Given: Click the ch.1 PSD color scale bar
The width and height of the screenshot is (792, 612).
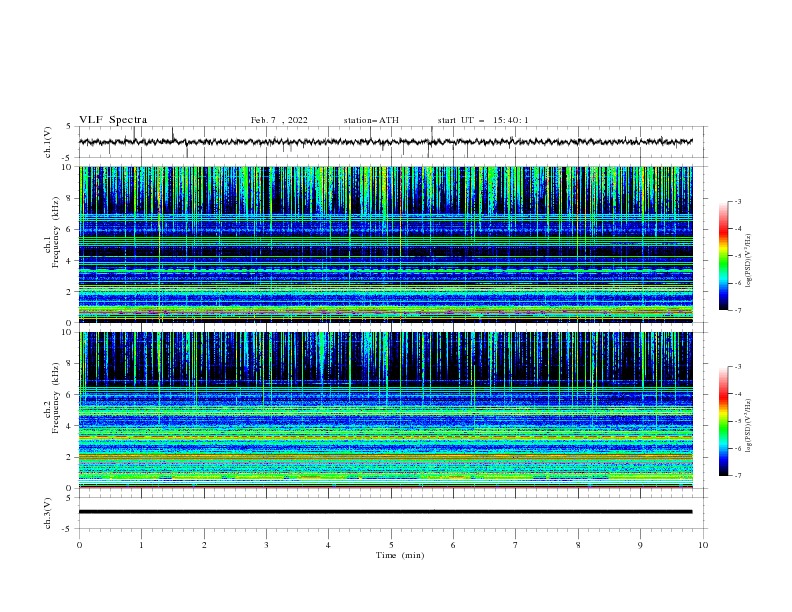Looking at the screenshot, I should (723, 256).
